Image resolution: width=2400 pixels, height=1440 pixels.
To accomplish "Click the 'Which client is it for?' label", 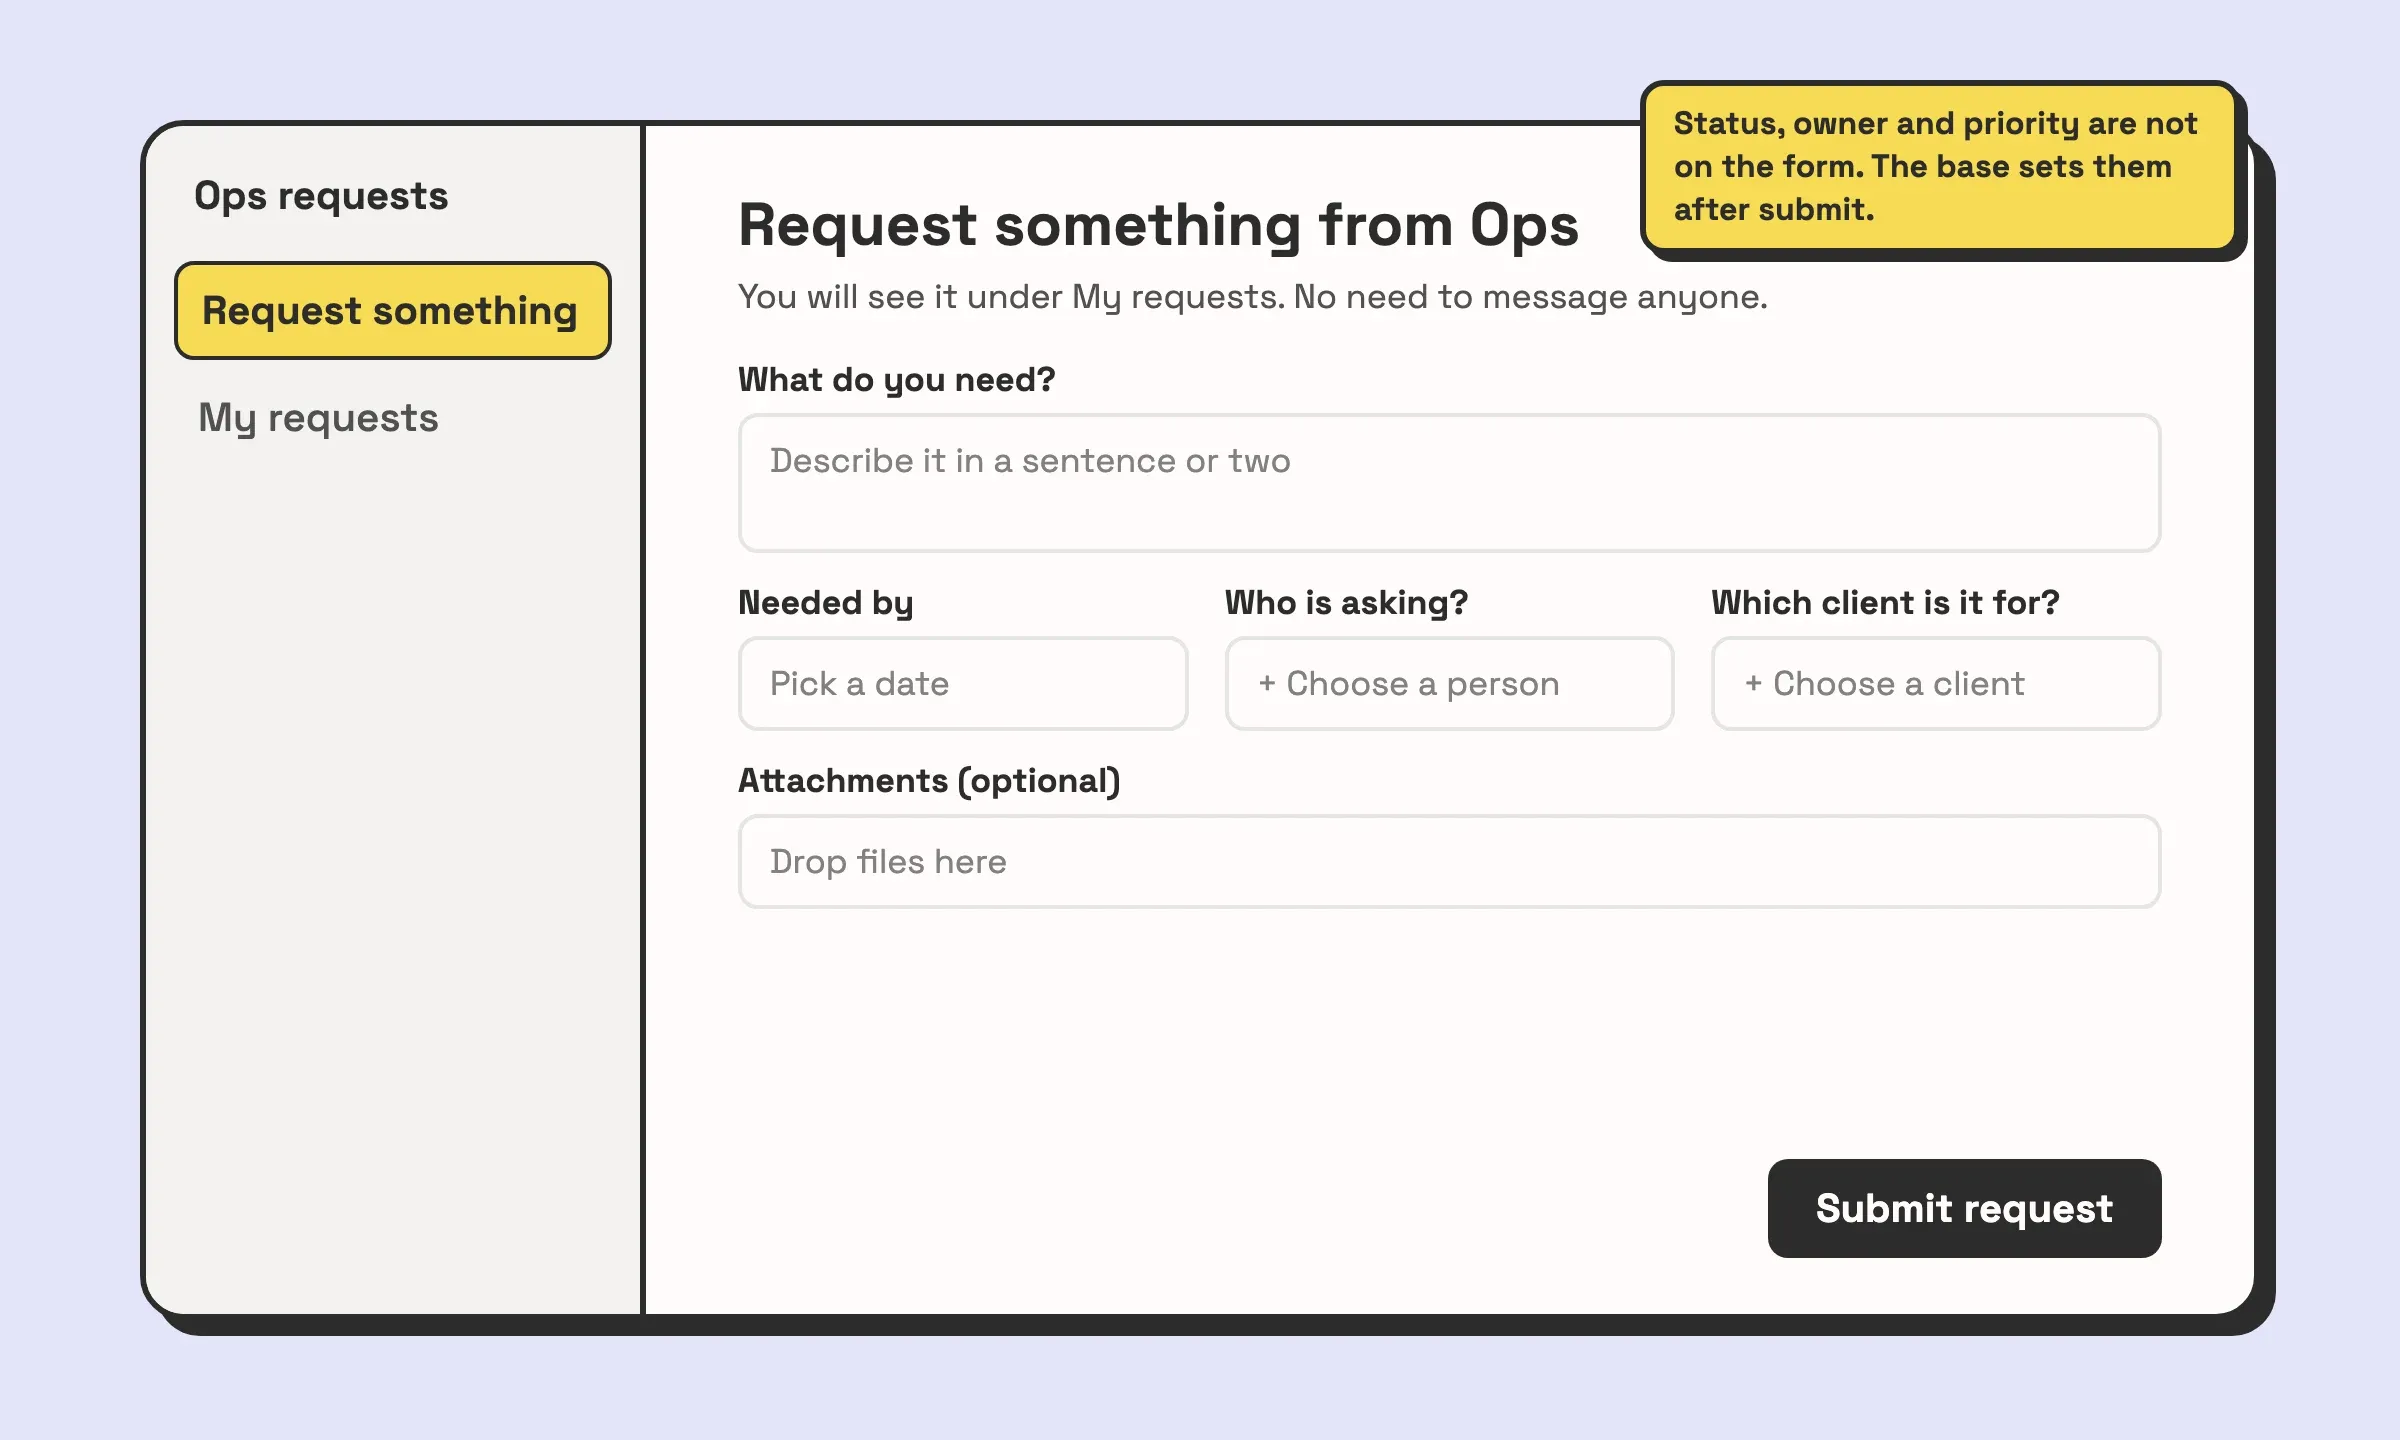I will (x=1885, y=603).
